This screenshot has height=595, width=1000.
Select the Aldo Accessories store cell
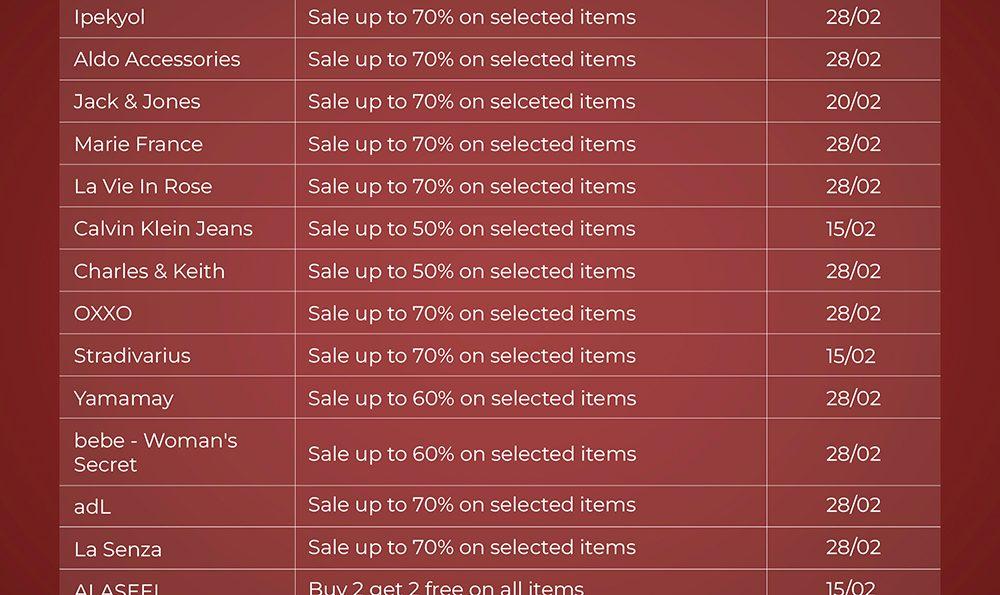(157, 60)
